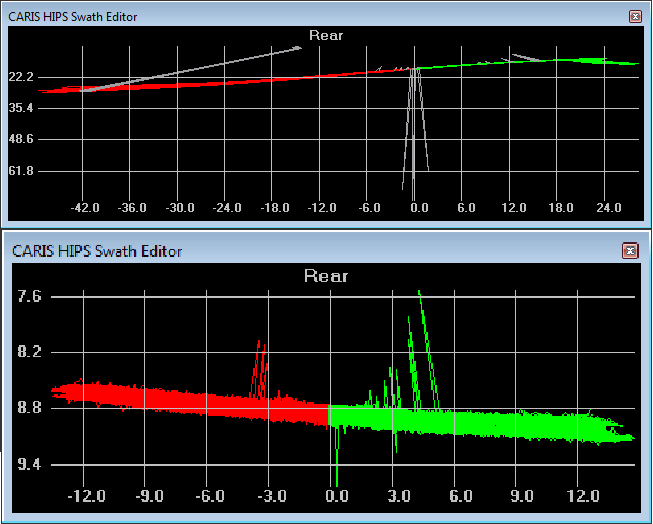Click the upper window's 'CARIS HIPS Swath Editor' title

(72, 17)
